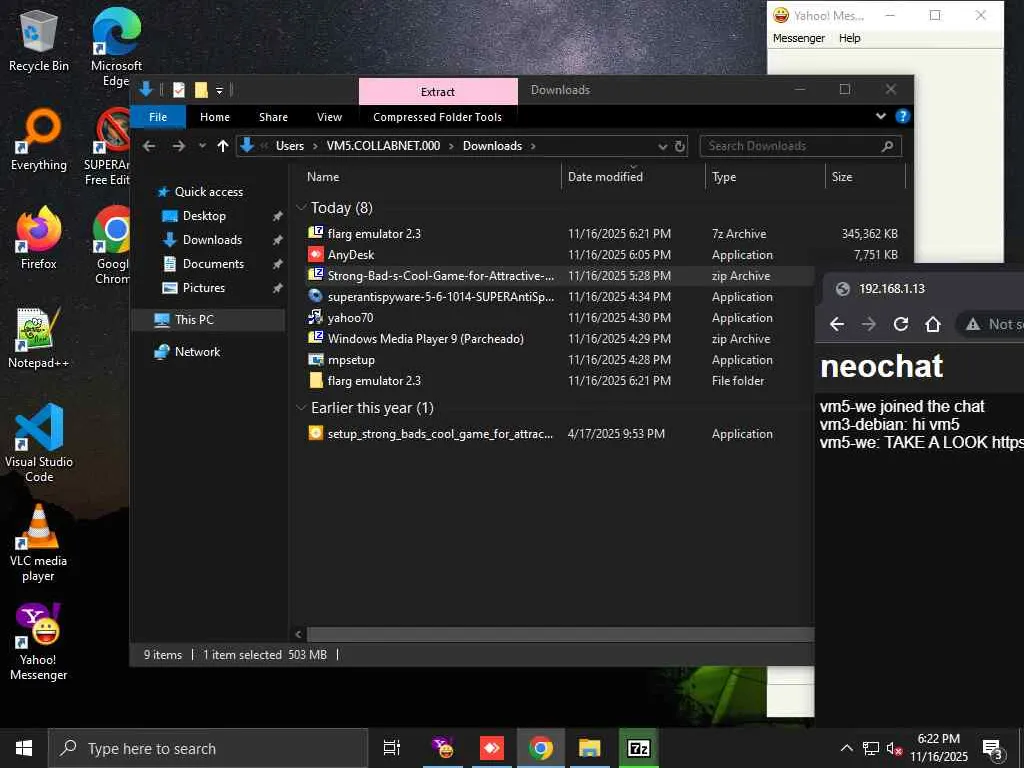Open the Messenger menu in Yahoo window
1024x768 pixels.
(798, 38)
